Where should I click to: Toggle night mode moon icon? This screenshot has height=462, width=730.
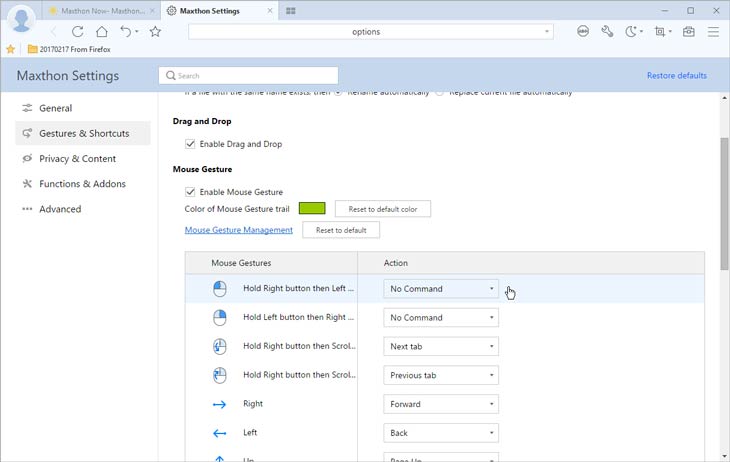tap(631, 31)
